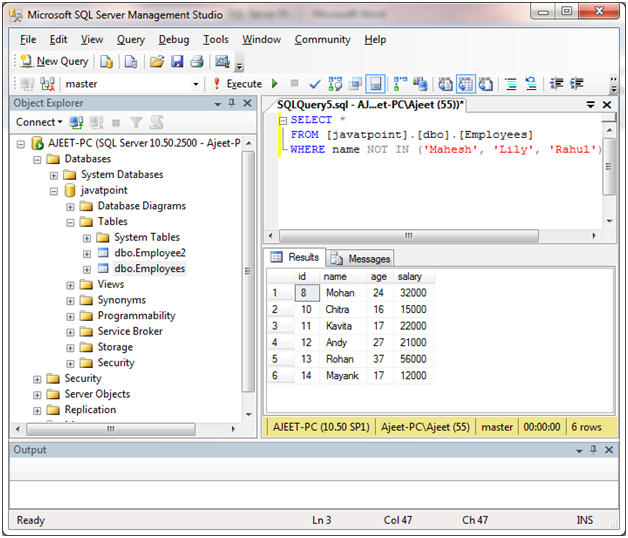This screenshot has width=628, height=538.
Task: Select Results to Grid icon
Action: [x=465, y=84]
